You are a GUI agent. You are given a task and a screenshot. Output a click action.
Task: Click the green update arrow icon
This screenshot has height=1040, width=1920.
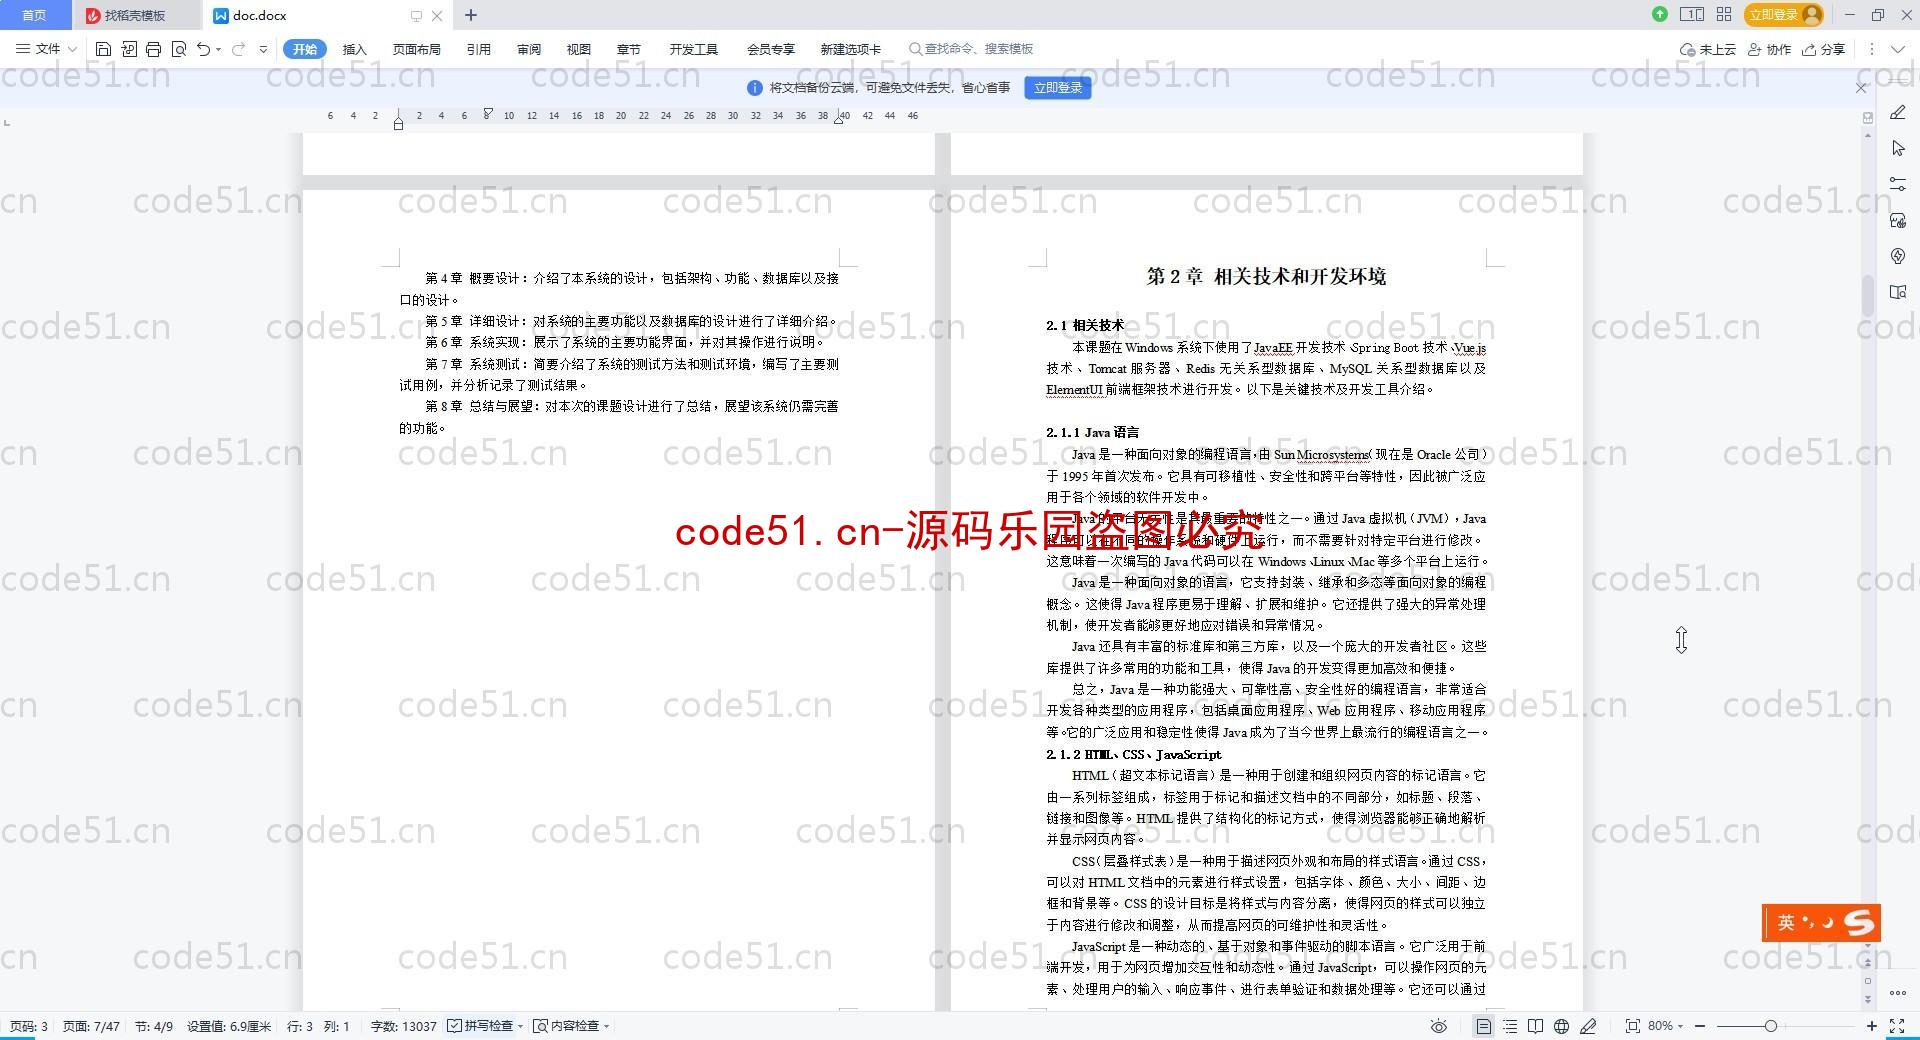point(1660,14)
